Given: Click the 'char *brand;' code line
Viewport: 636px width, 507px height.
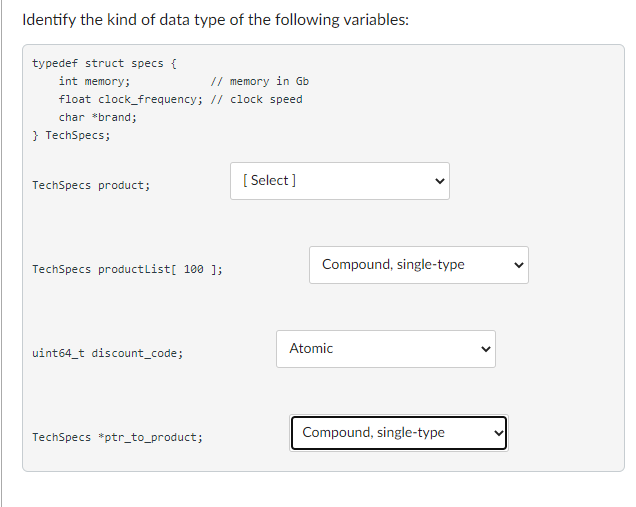Looking at the screenshot, I should click(98, 117).
